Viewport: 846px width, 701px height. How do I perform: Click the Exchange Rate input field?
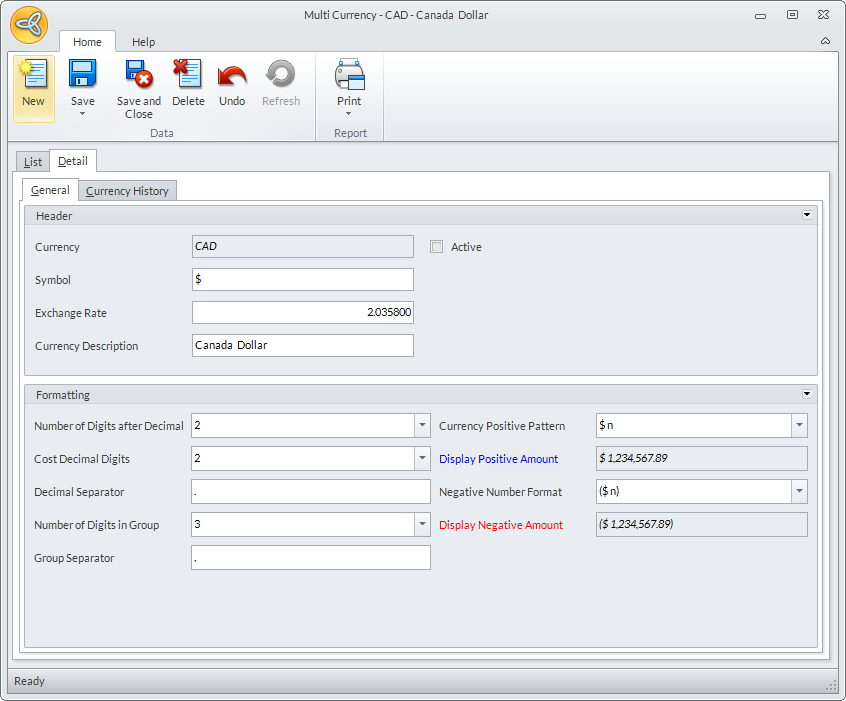[x=302, y=313]
